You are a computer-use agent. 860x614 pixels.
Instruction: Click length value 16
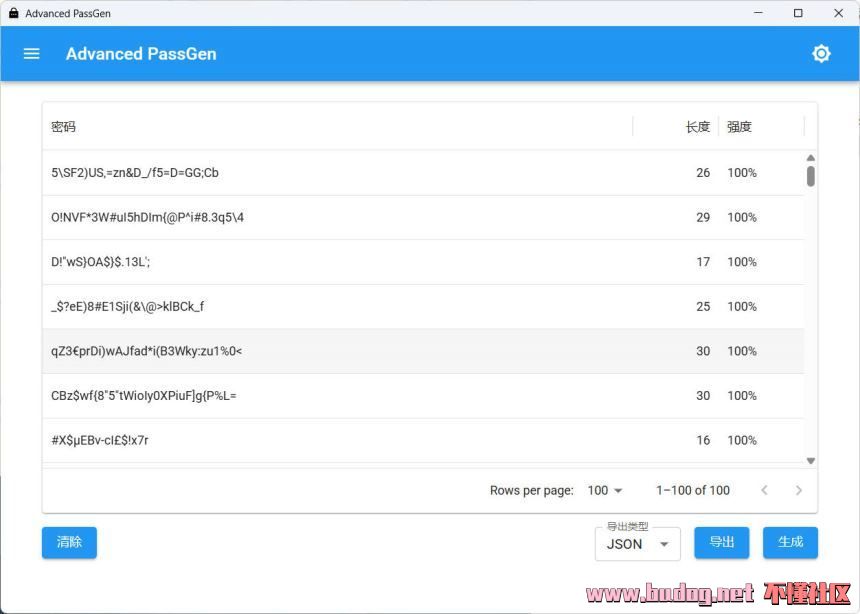pyautogui.click(x=703, y=440)
